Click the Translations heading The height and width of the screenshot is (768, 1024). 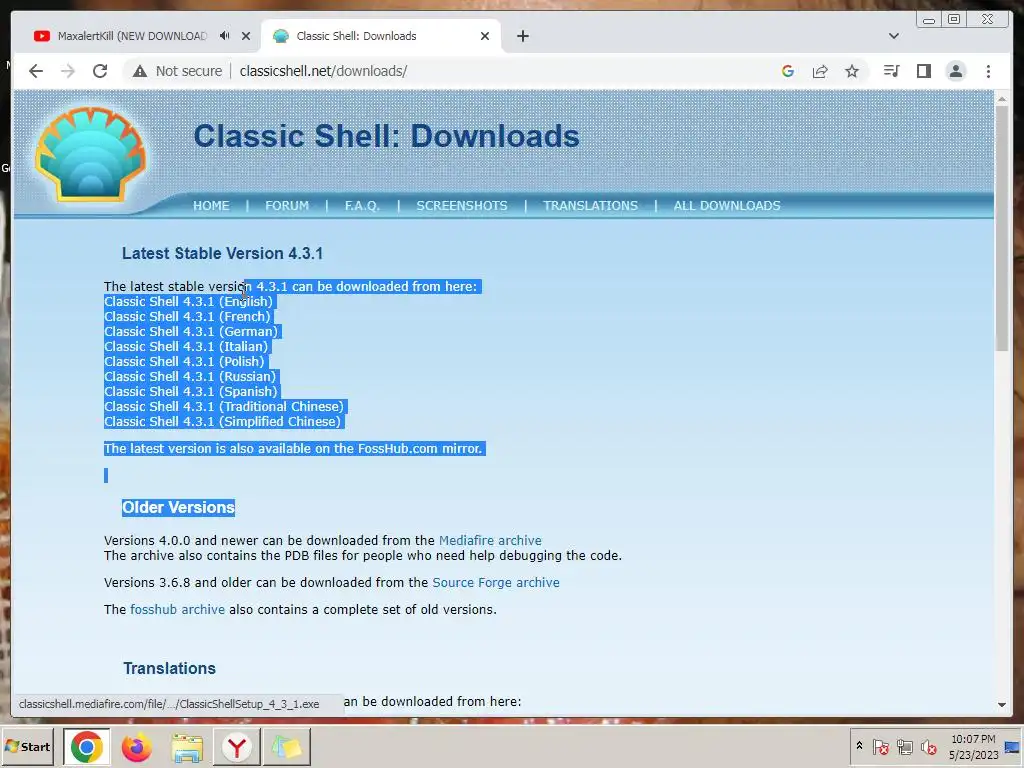(169, 668)
